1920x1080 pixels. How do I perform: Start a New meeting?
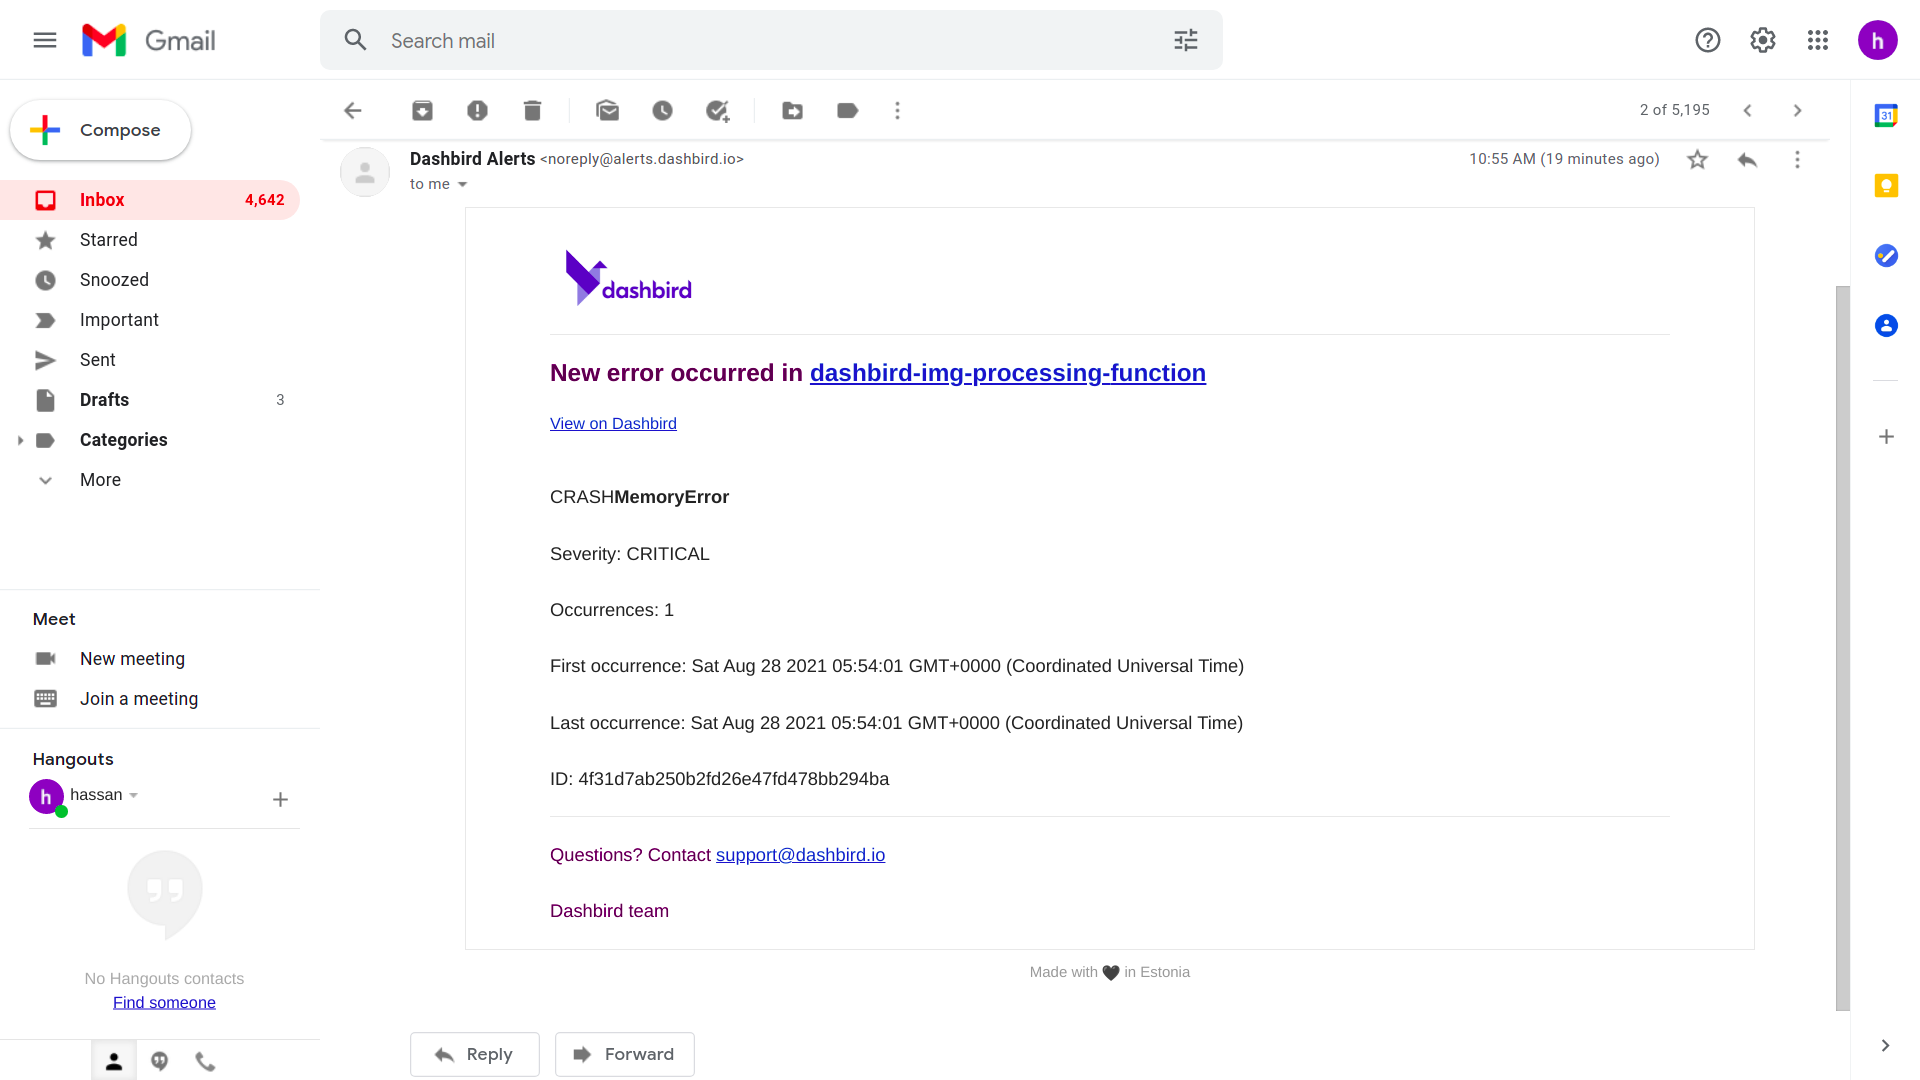[x=132, y=659]
